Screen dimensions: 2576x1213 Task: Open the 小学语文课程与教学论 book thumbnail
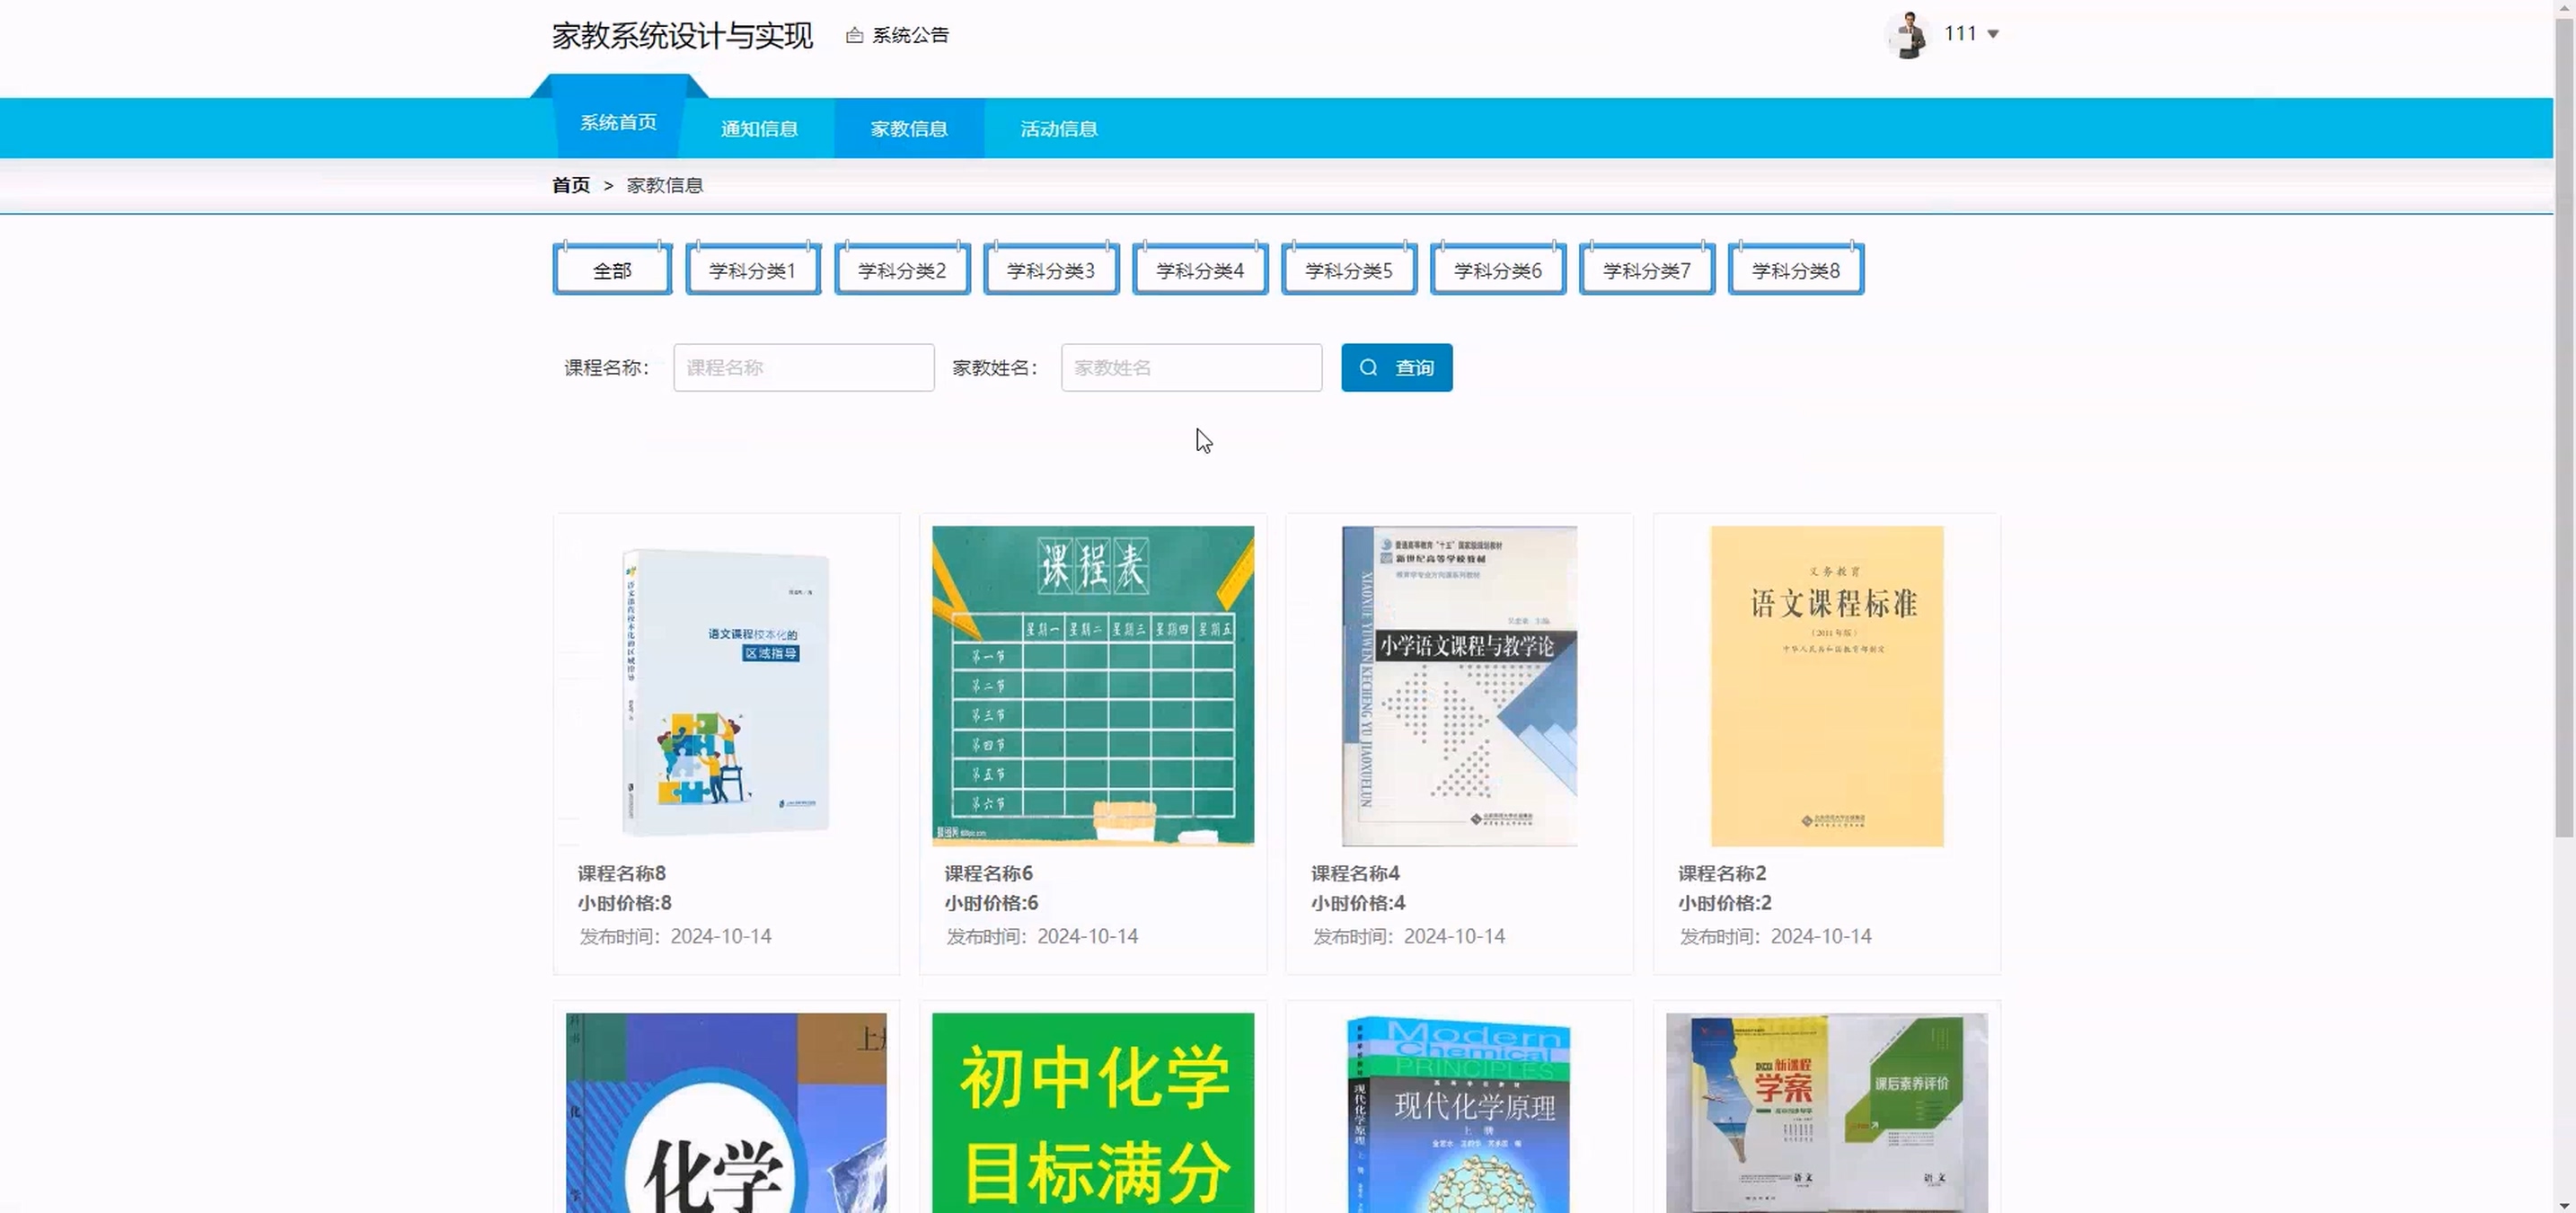[x=1458, y=687]
